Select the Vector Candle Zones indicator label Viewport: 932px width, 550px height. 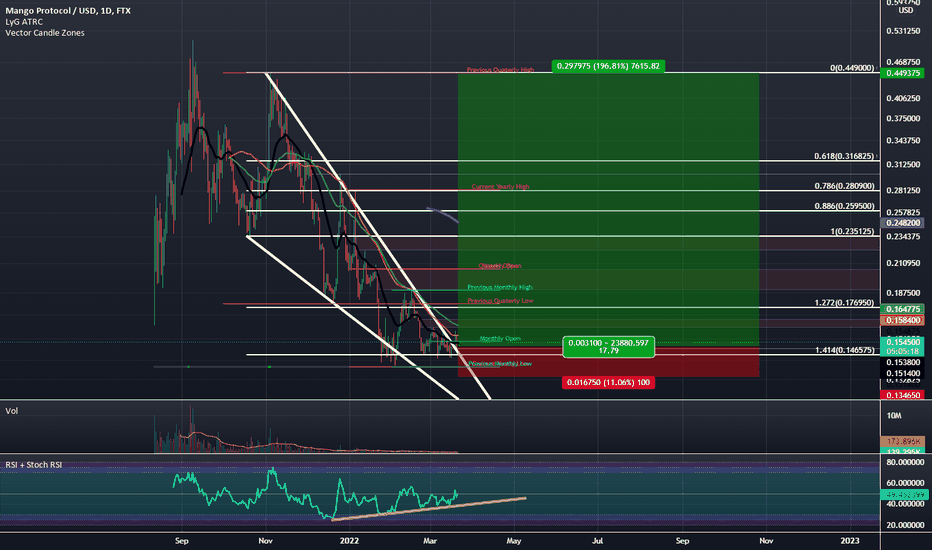pyautogui.click(x=45, y=33)
